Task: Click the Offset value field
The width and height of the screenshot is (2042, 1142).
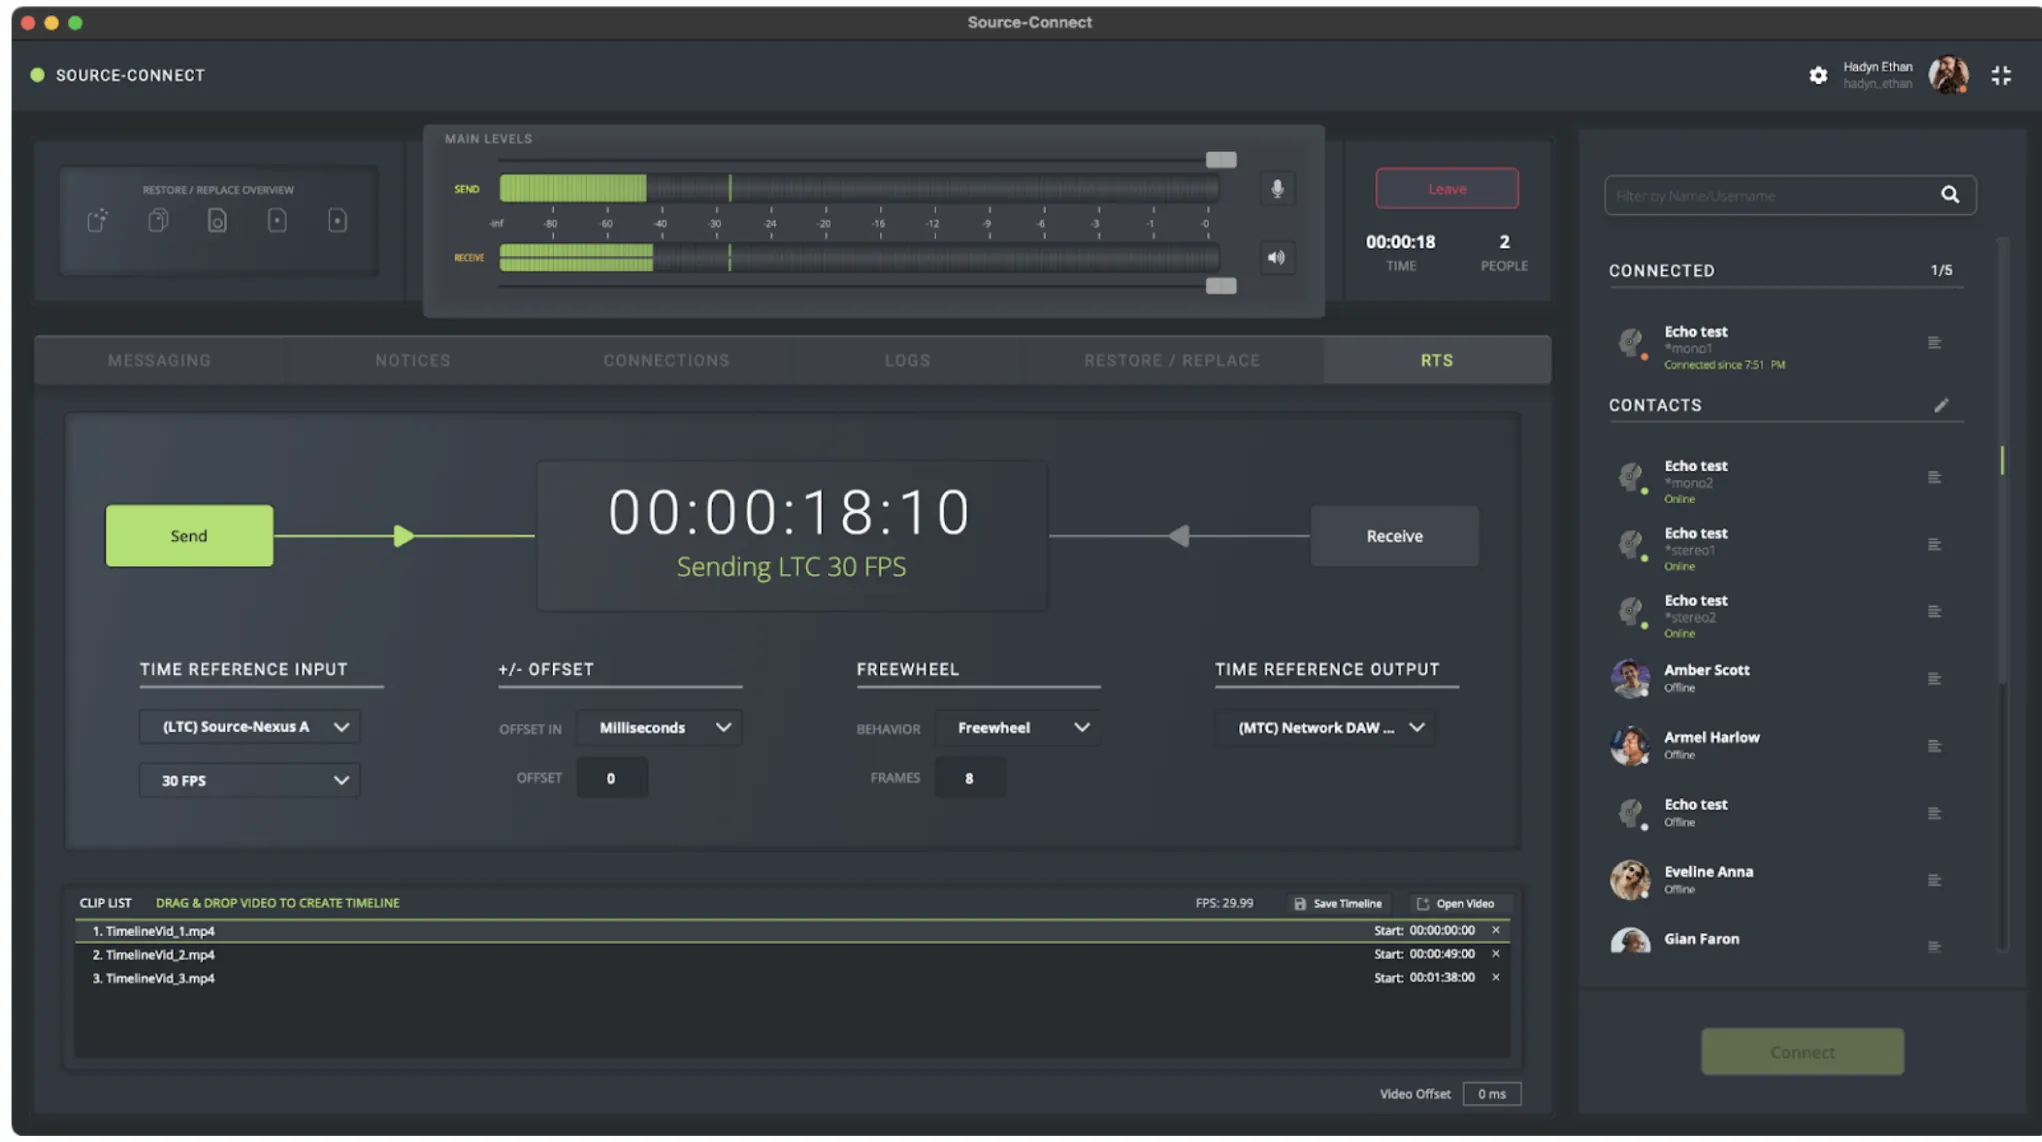Action: (x=612, y=778)
